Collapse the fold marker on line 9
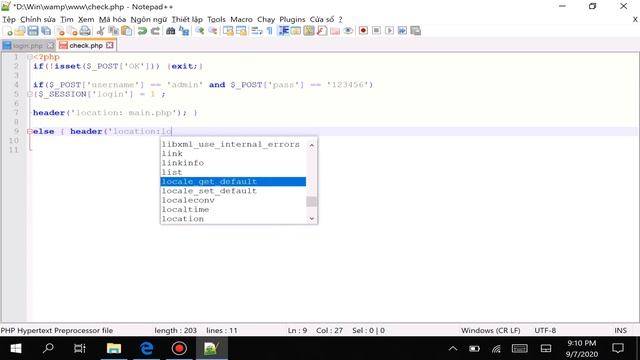 tap(29, 131)
